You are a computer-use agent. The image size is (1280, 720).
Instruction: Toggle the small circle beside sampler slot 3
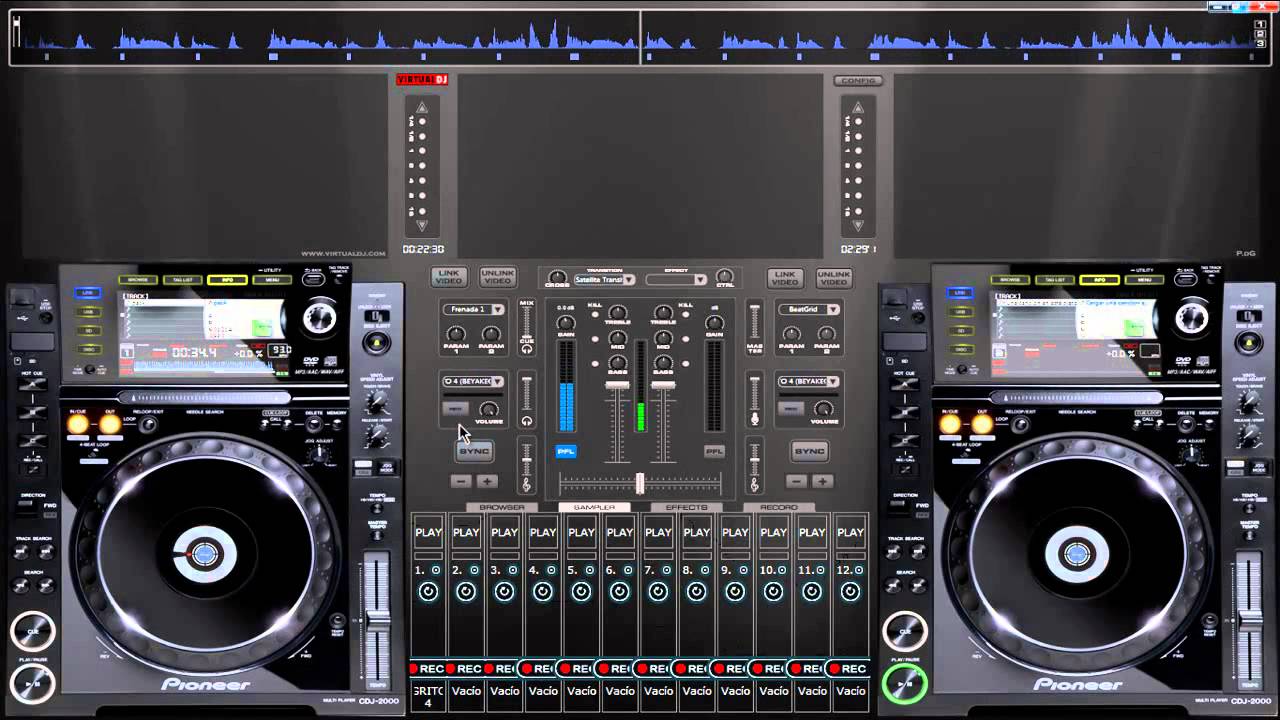[513, 570]
